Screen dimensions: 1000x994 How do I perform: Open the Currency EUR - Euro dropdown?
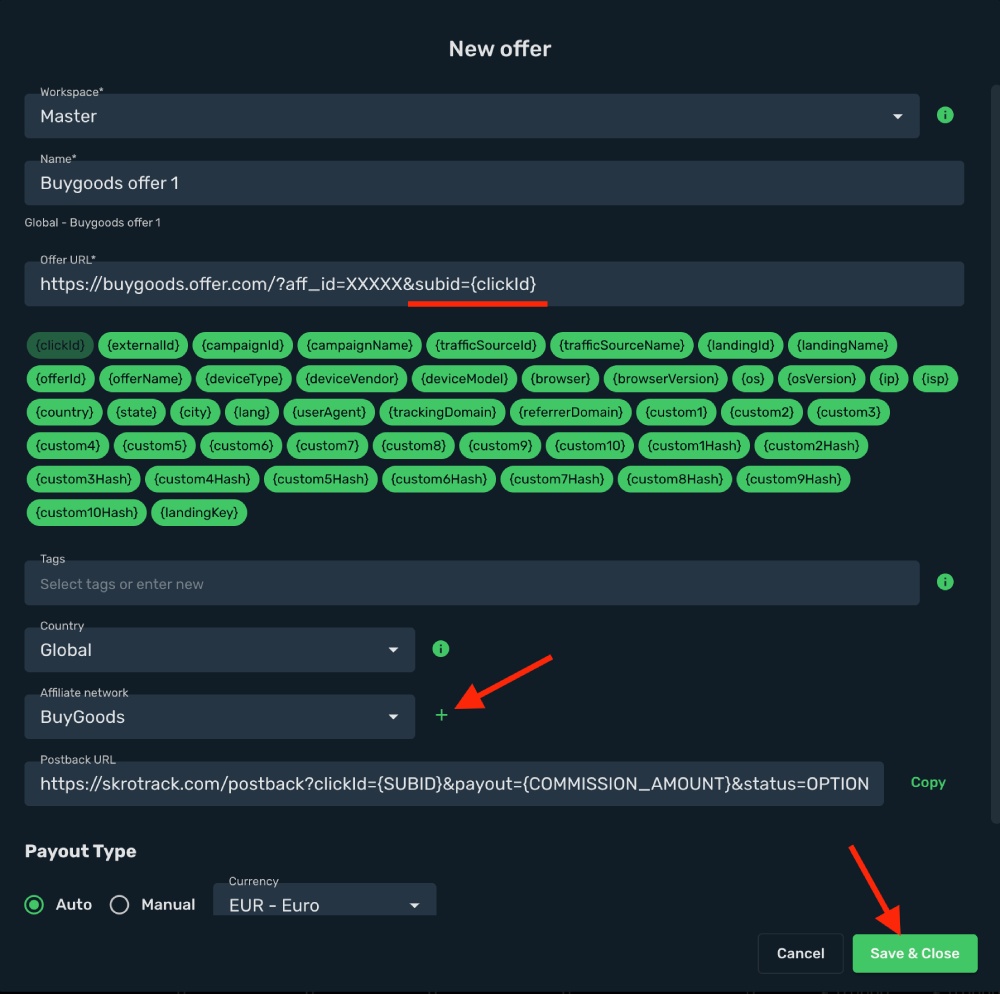(x=325, y=900)
